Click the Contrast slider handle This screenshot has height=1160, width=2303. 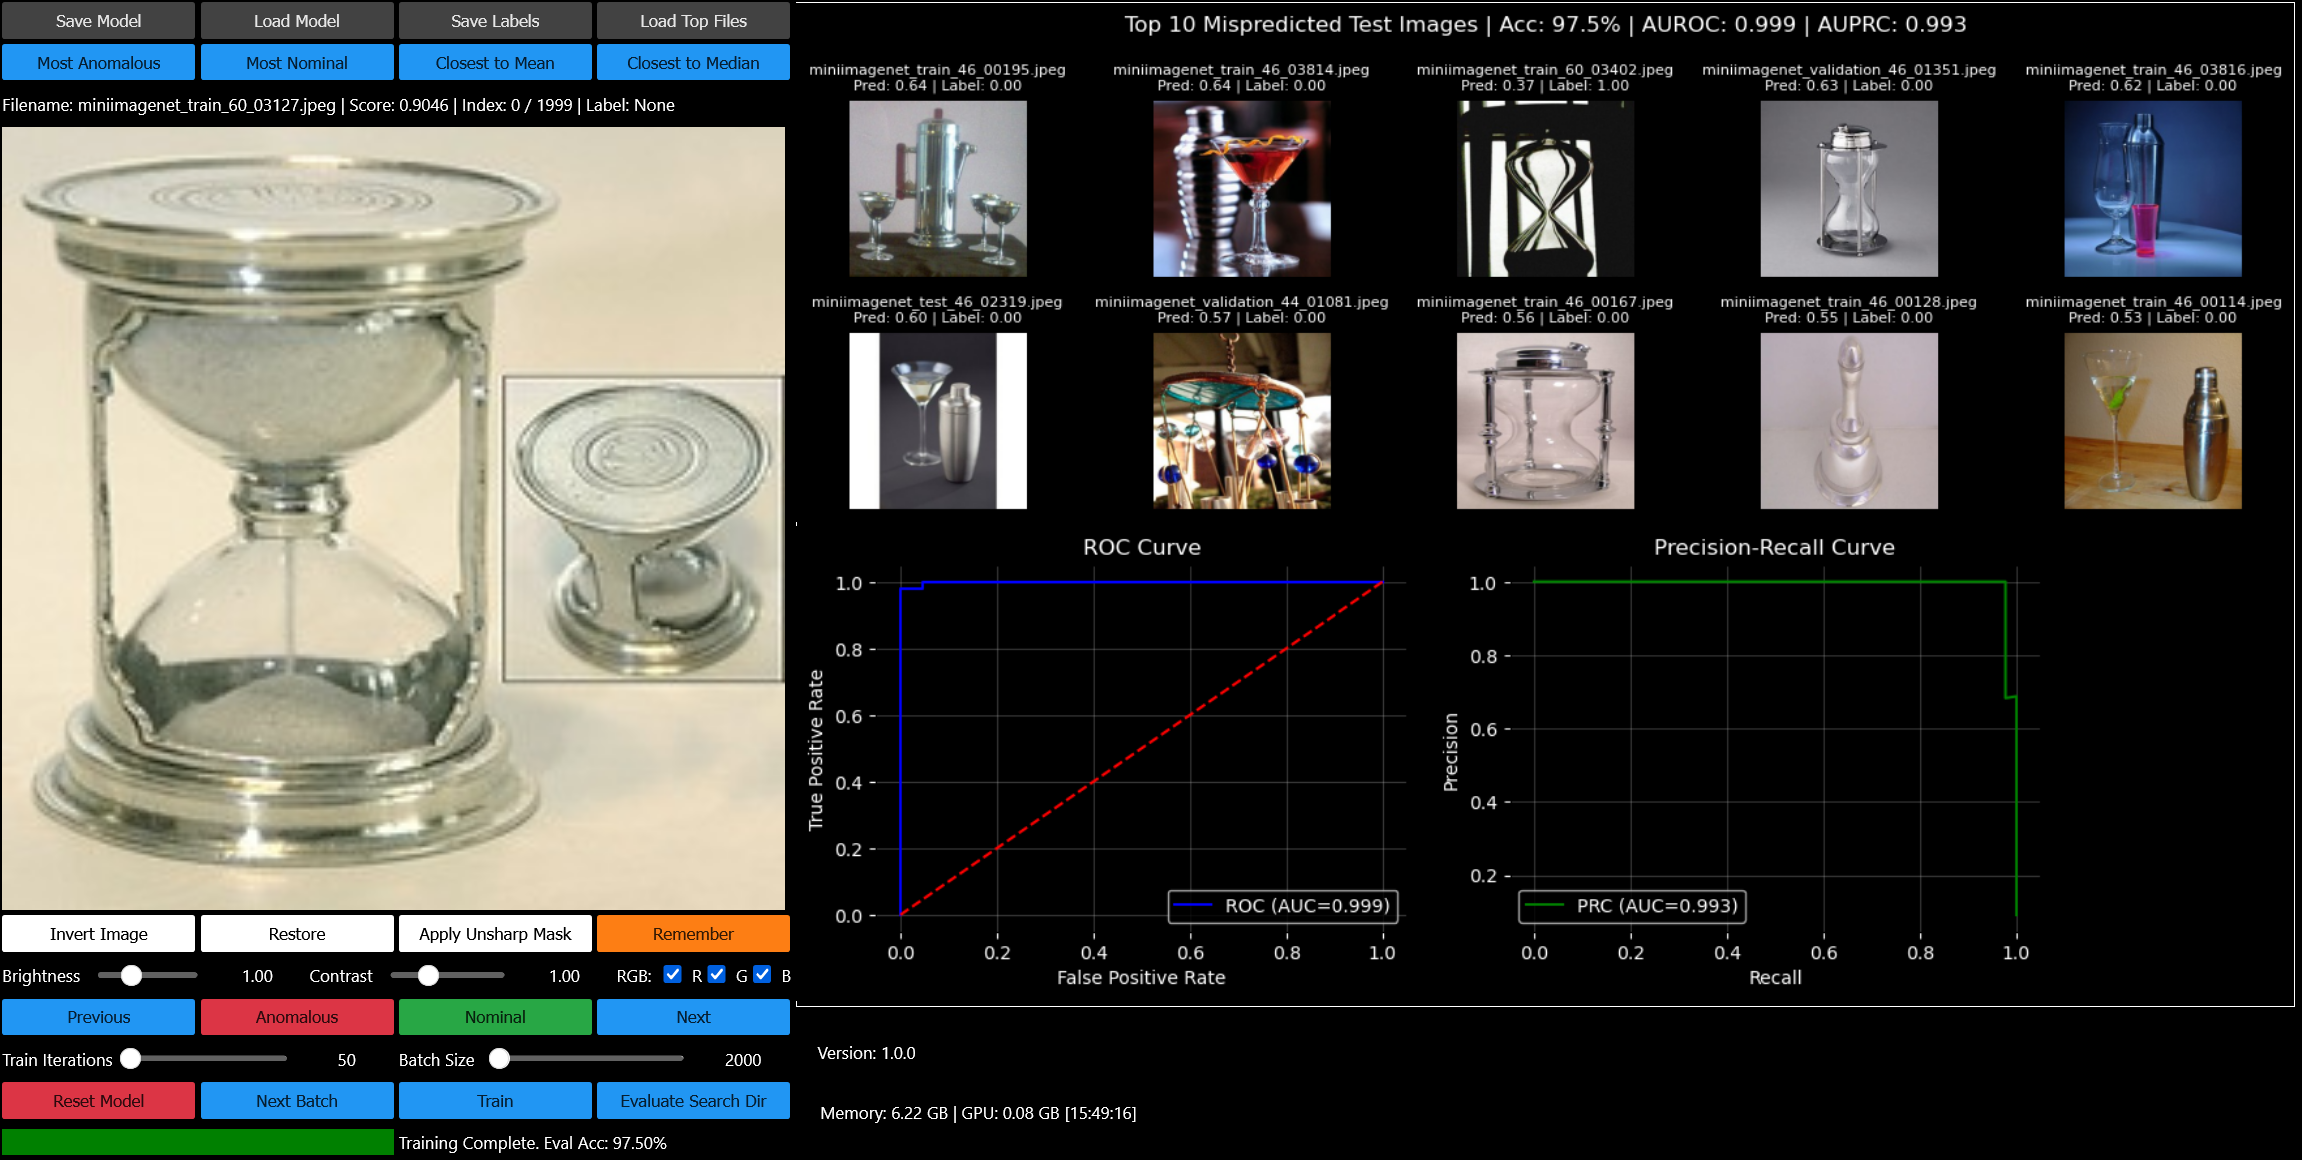tap(428, 976)
